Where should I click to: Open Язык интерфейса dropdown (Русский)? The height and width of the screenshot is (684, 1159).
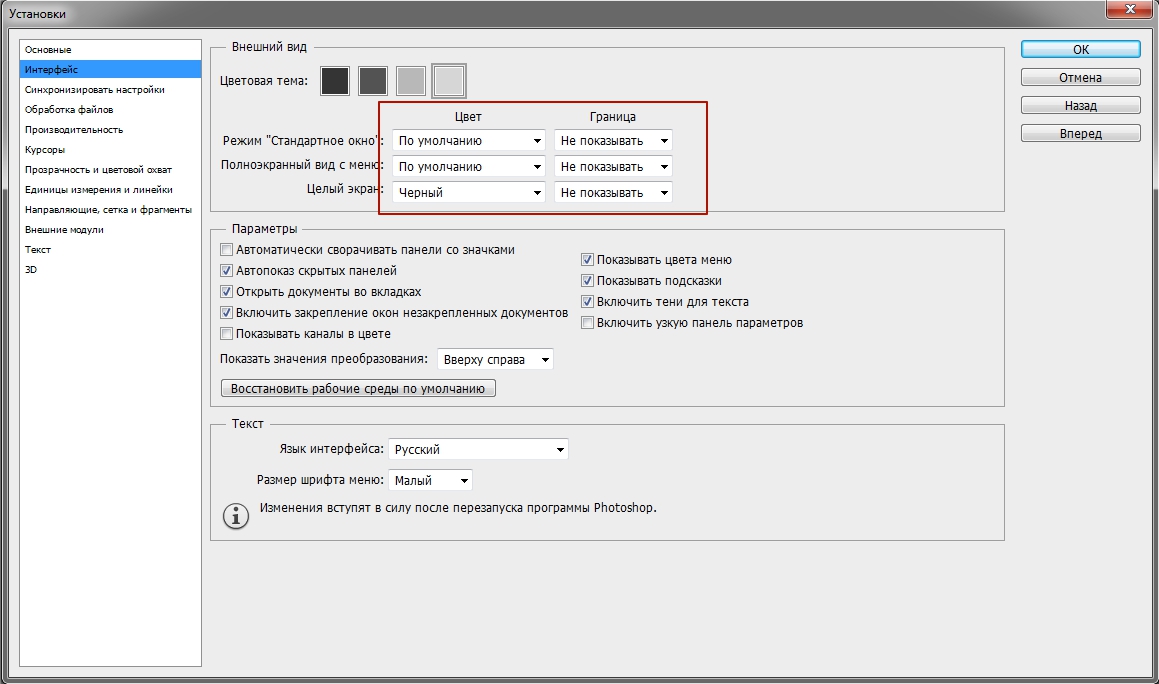click(478, 449)
